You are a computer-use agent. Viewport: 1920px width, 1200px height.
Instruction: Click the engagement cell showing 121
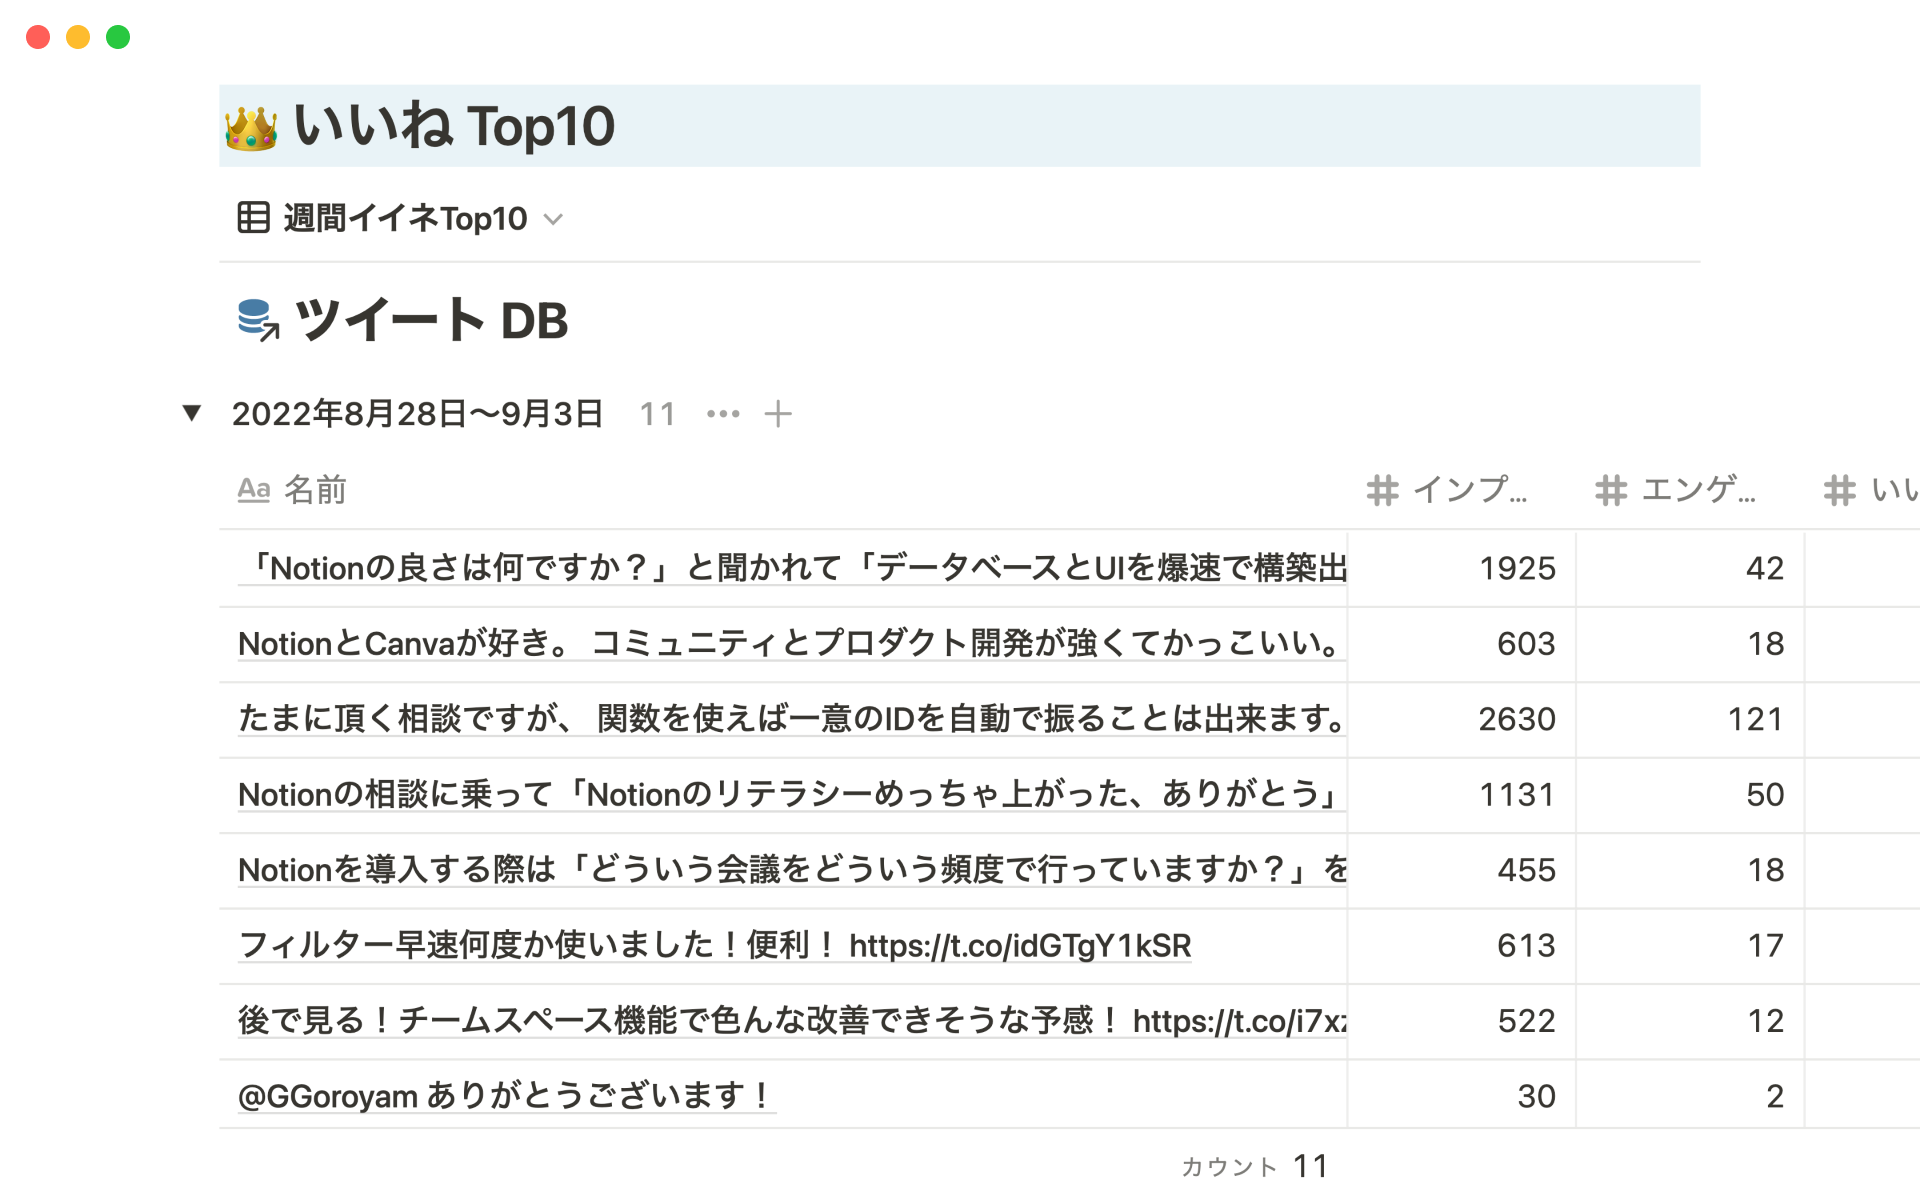coord(1755,719)
